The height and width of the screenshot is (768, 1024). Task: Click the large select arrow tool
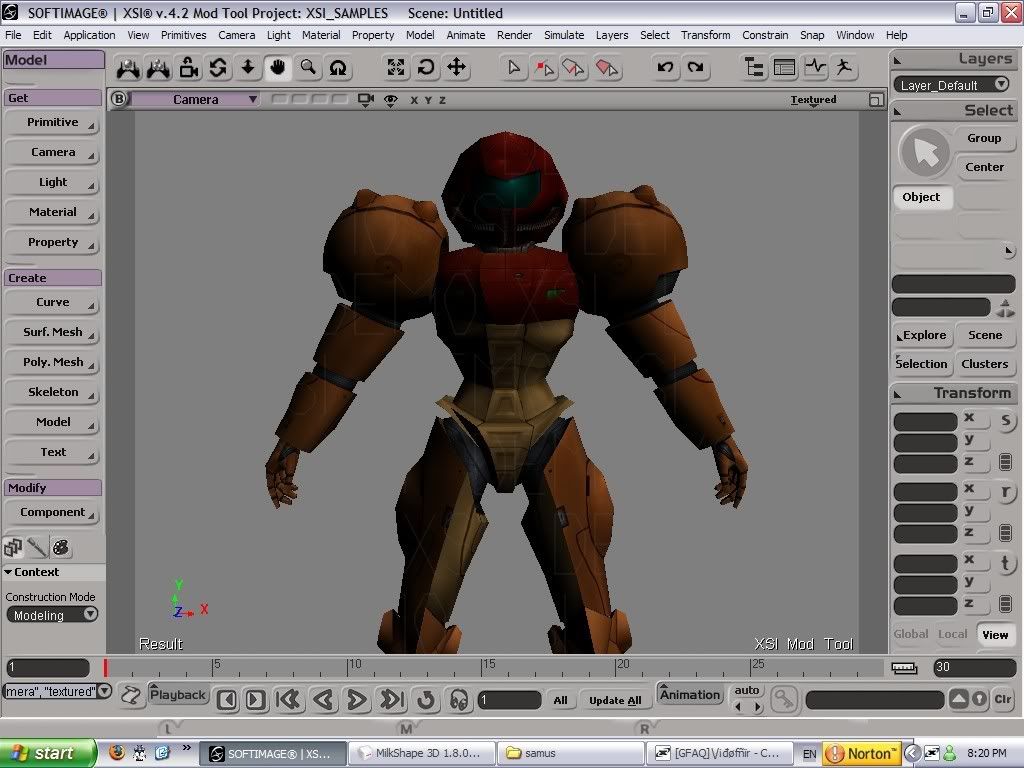[925, 152]
